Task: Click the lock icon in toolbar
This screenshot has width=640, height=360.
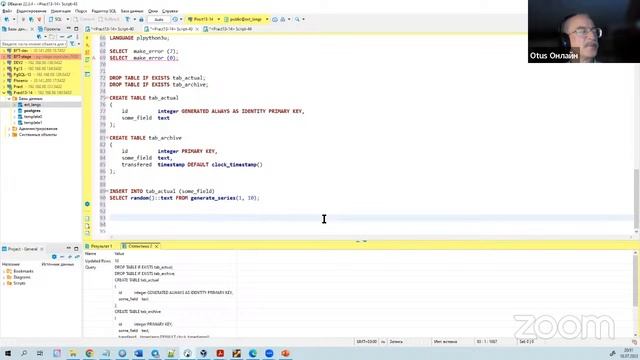Action: pyautogui.click(x=141, y=19)
